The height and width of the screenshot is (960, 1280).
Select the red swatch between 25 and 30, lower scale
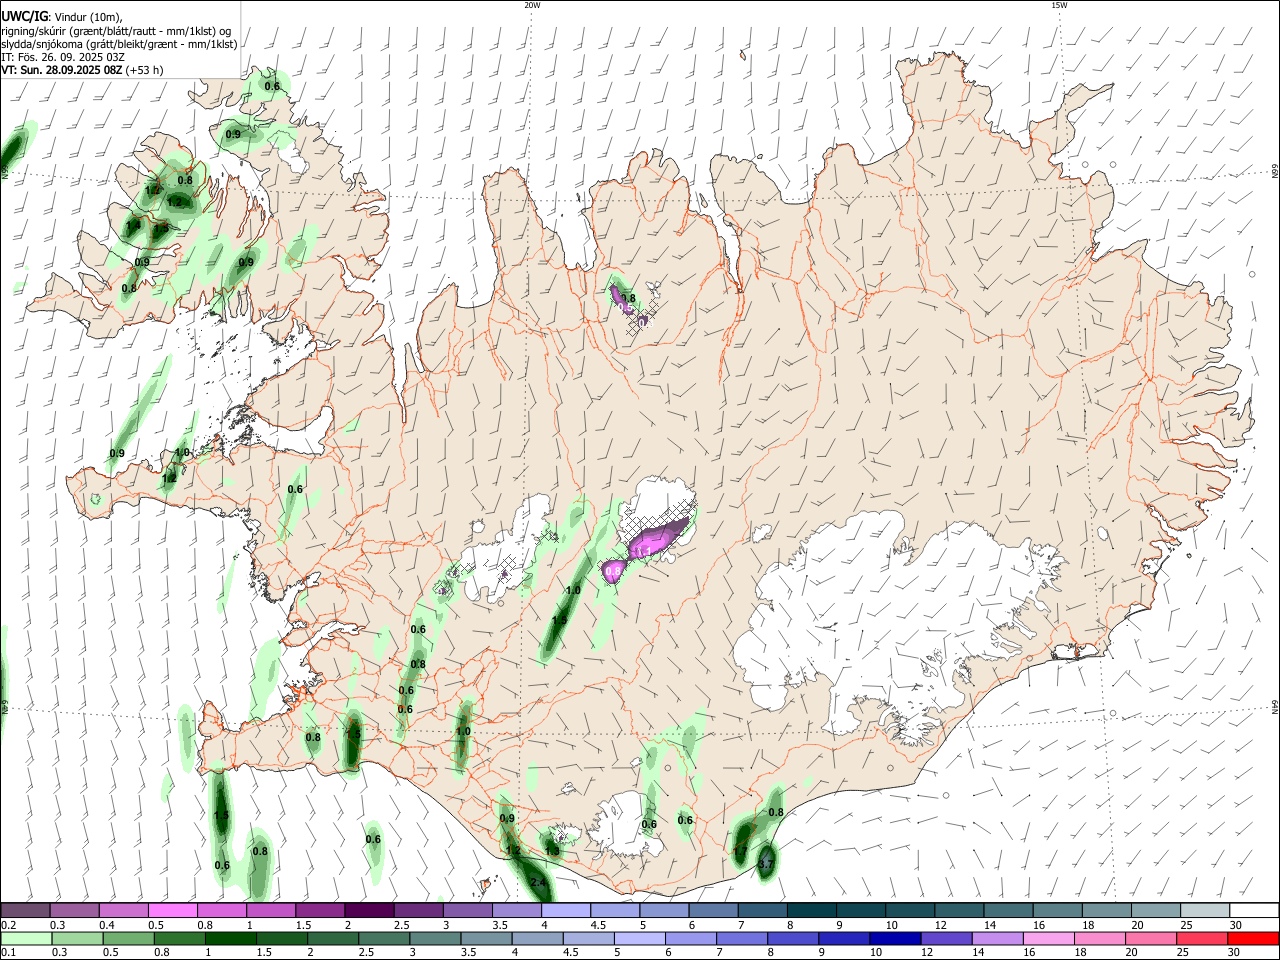(x=1201, y=938)
